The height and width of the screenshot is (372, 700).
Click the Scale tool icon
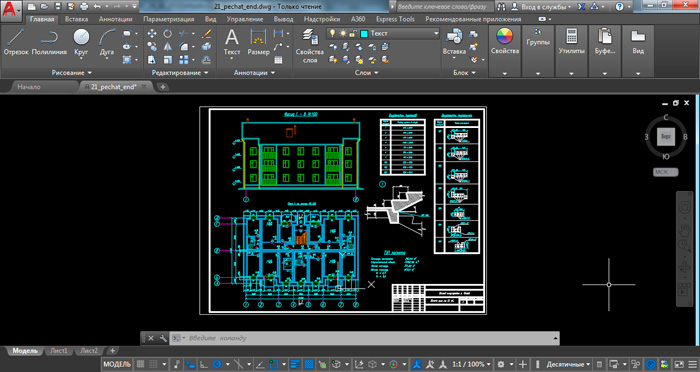[167, 59]
